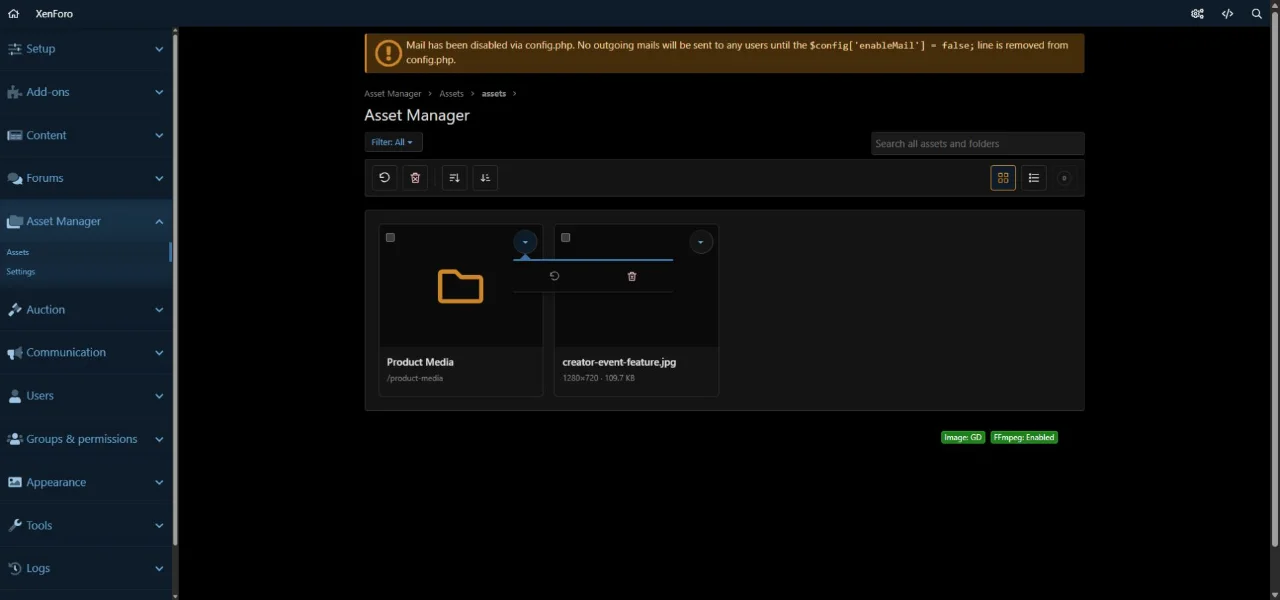Click the Logs history icon
The width and height of the screenshot is (1280, 600).
pos(15,568)
